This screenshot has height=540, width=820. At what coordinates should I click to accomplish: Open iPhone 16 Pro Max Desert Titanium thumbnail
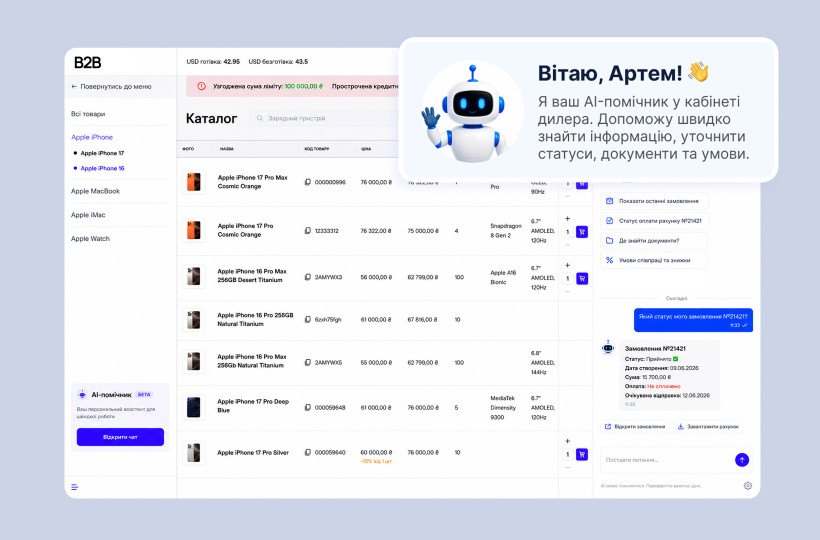pos(193,277)
